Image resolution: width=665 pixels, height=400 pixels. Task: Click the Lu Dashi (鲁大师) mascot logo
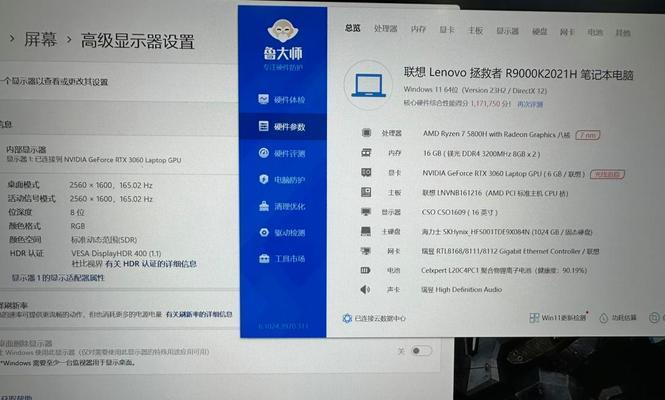click(283, 31)
